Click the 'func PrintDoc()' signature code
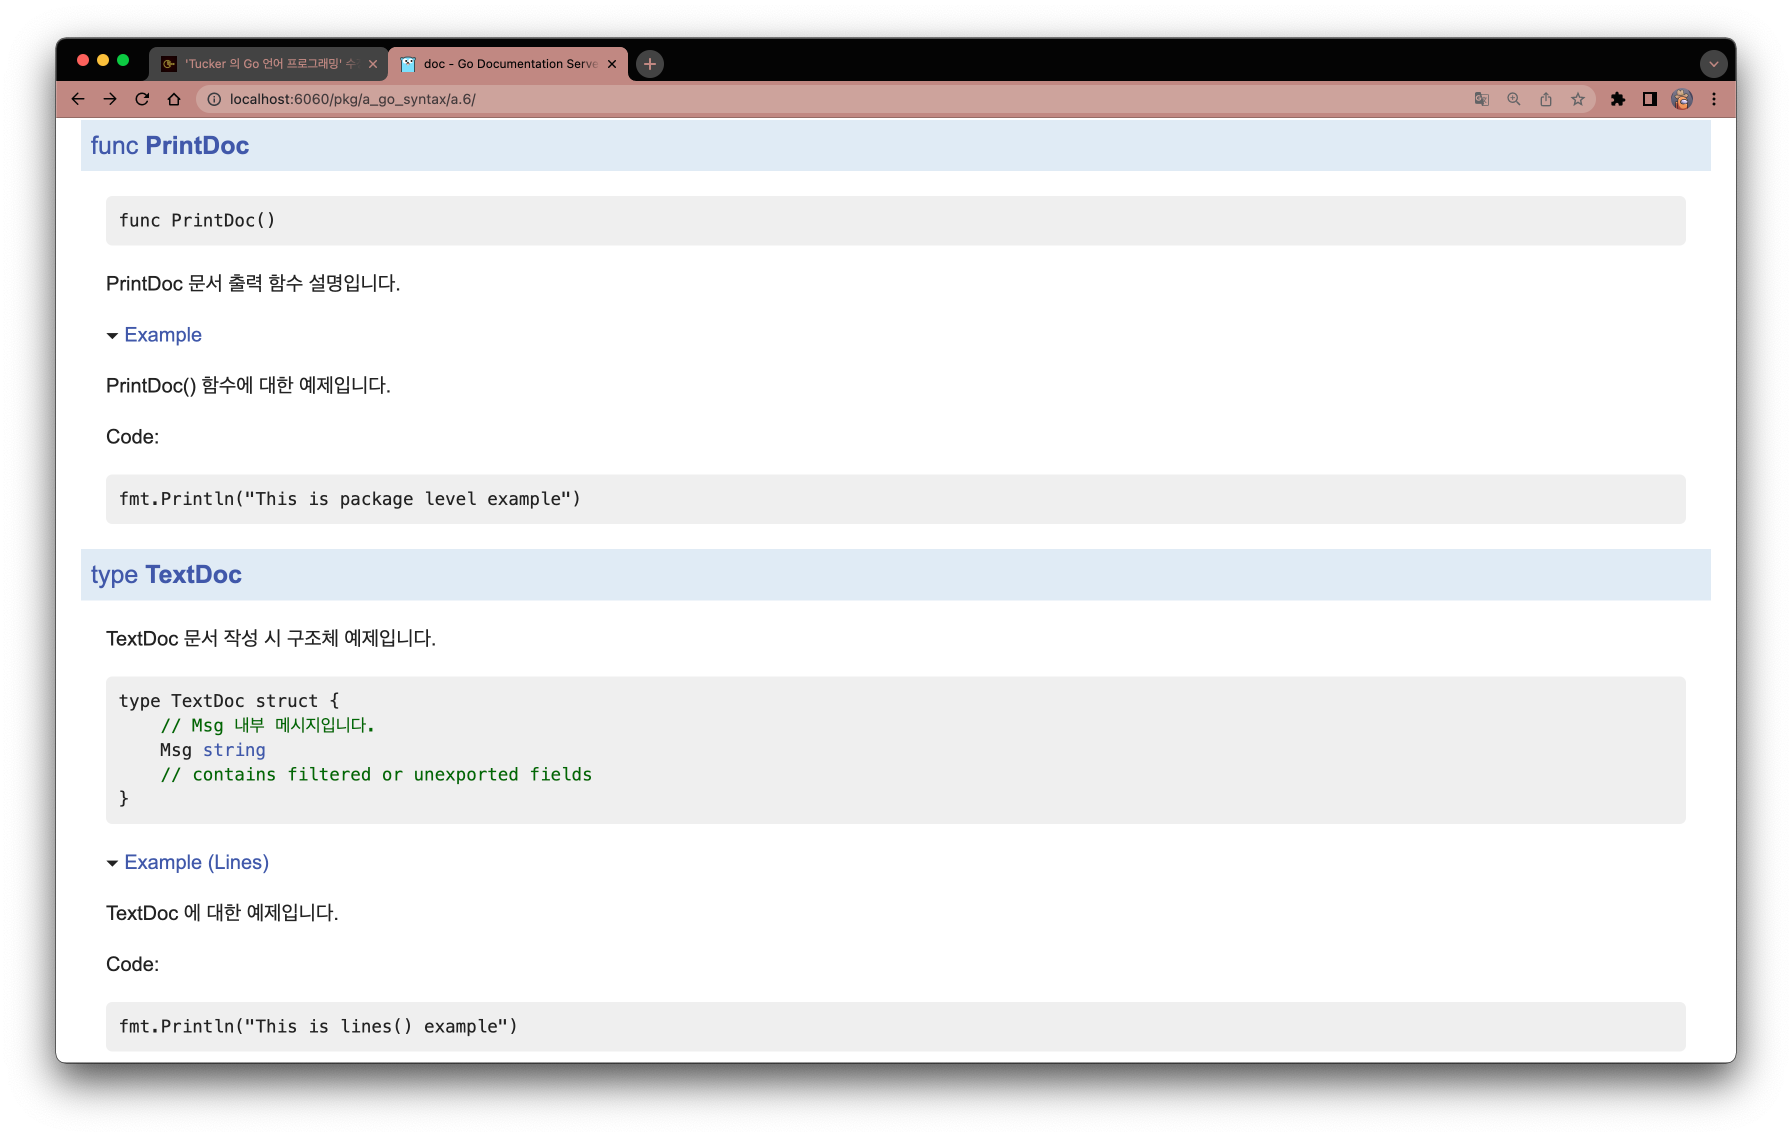The image size is (1792, 1137). click(x=197, y=220)
